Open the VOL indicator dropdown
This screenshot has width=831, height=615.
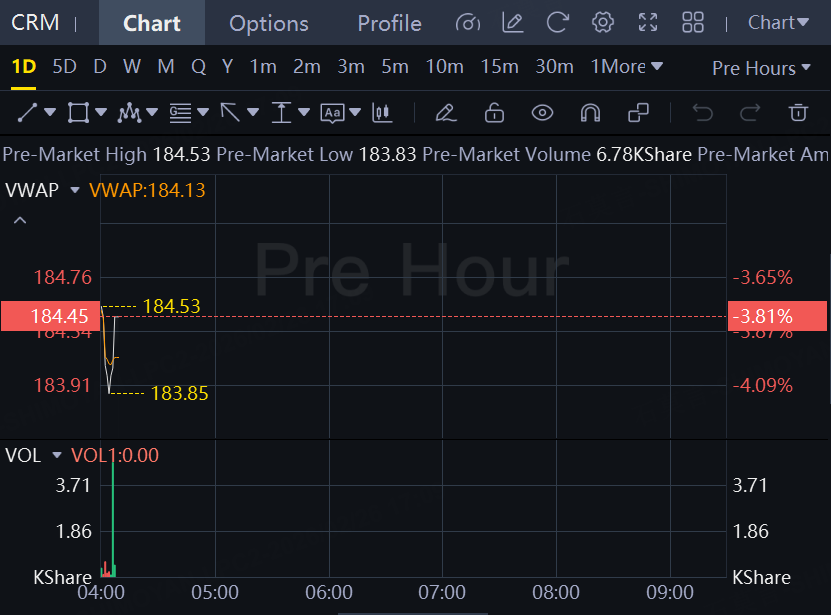(57, 455)
